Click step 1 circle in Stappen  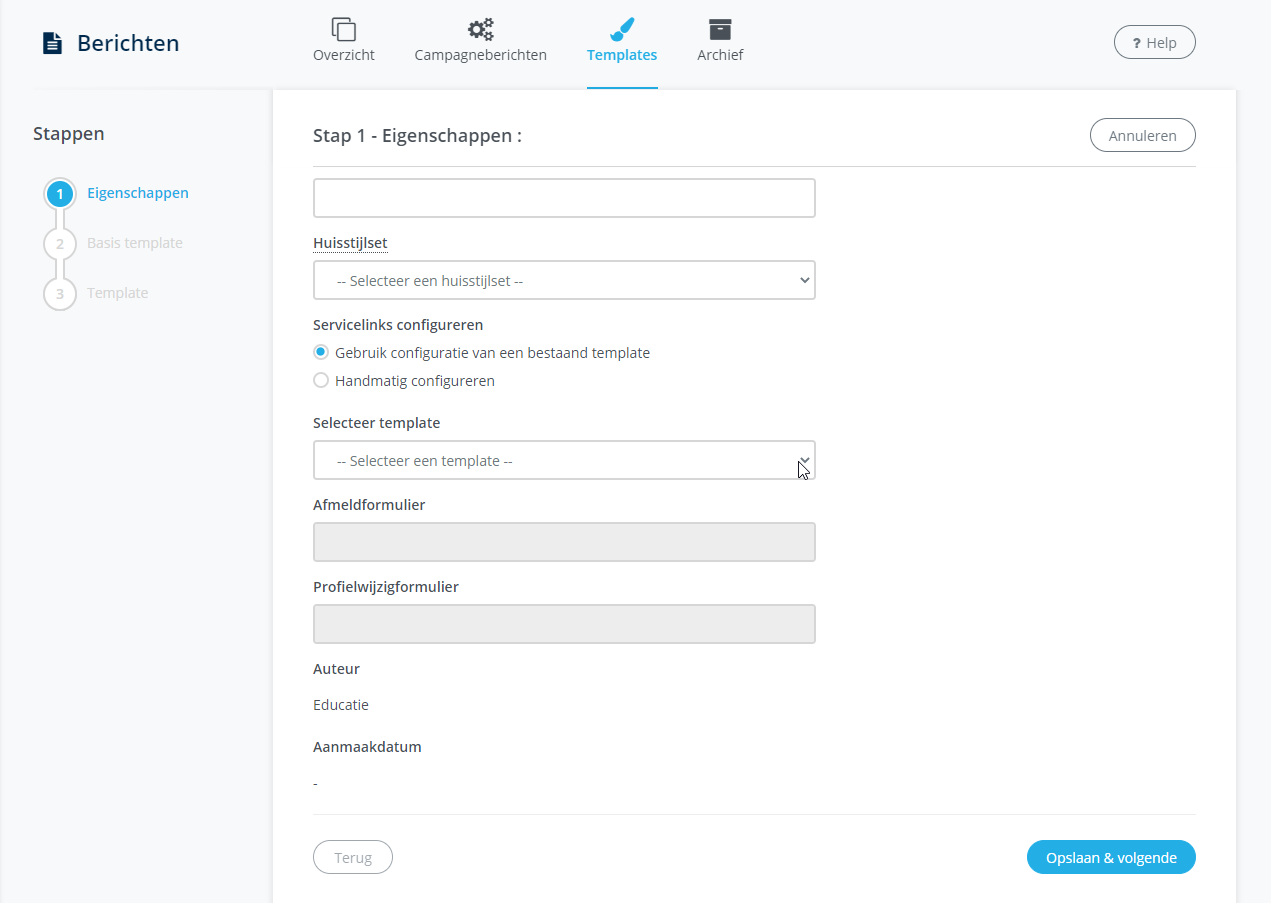(60, 194)
